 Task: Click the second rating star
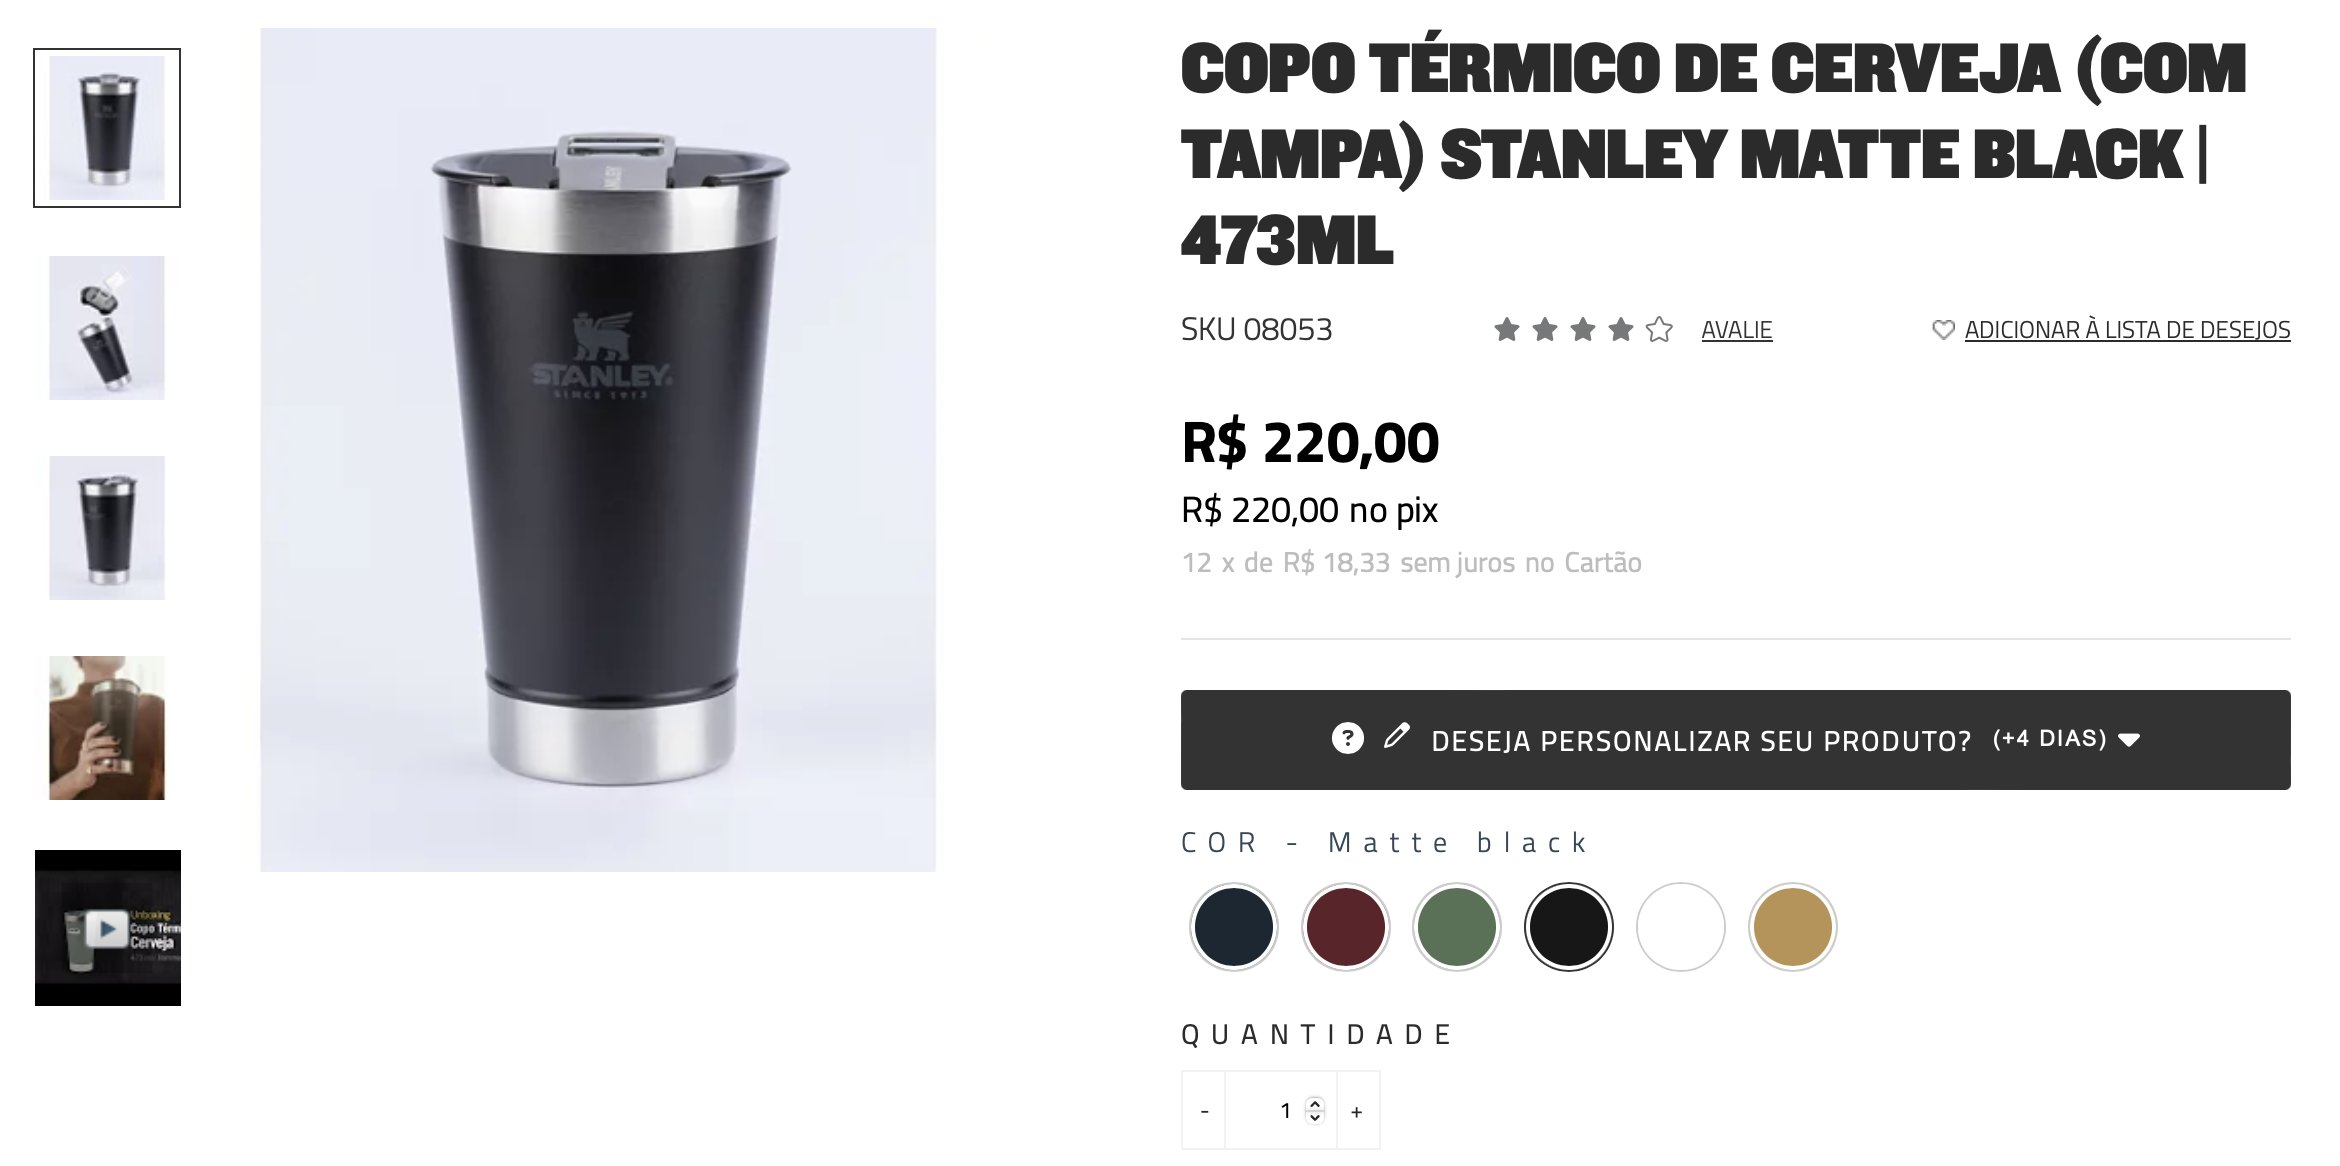[1545, 329]
